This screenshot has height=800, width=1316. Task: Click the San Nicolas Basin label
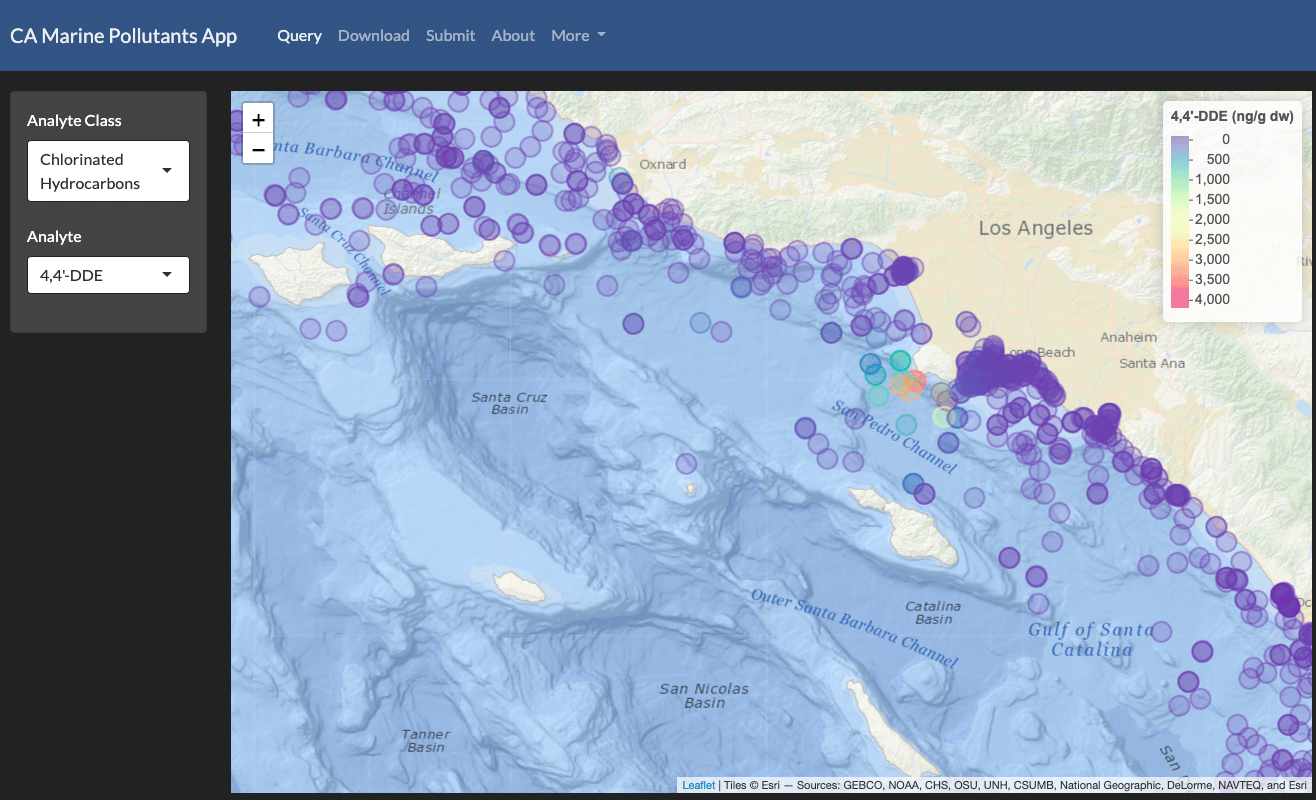coord(704,695)
